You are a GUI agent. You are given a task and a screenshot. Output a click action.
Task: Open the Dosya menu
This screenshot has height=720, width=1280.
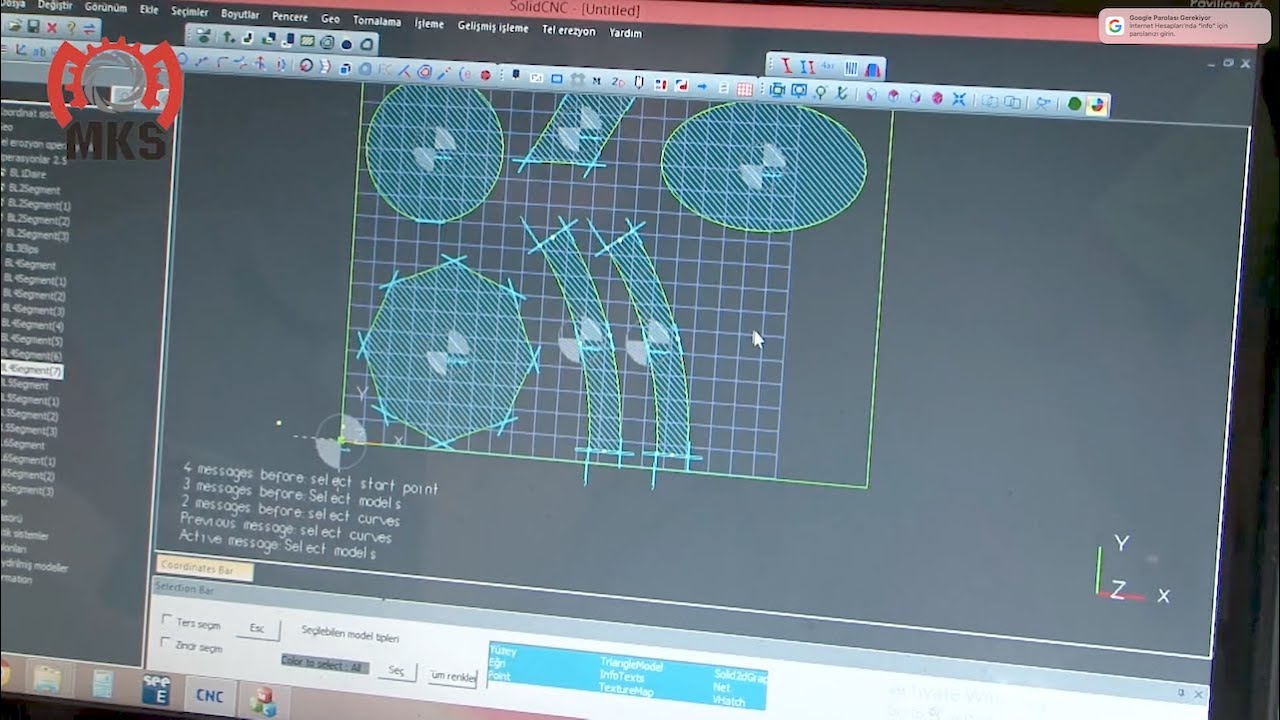14,3
